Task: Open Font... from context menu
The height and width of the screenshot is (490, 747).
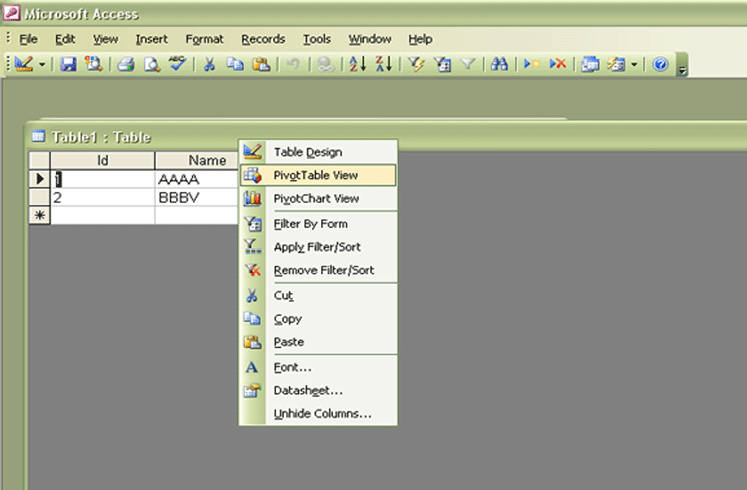Action: click(x=318, y=367)
